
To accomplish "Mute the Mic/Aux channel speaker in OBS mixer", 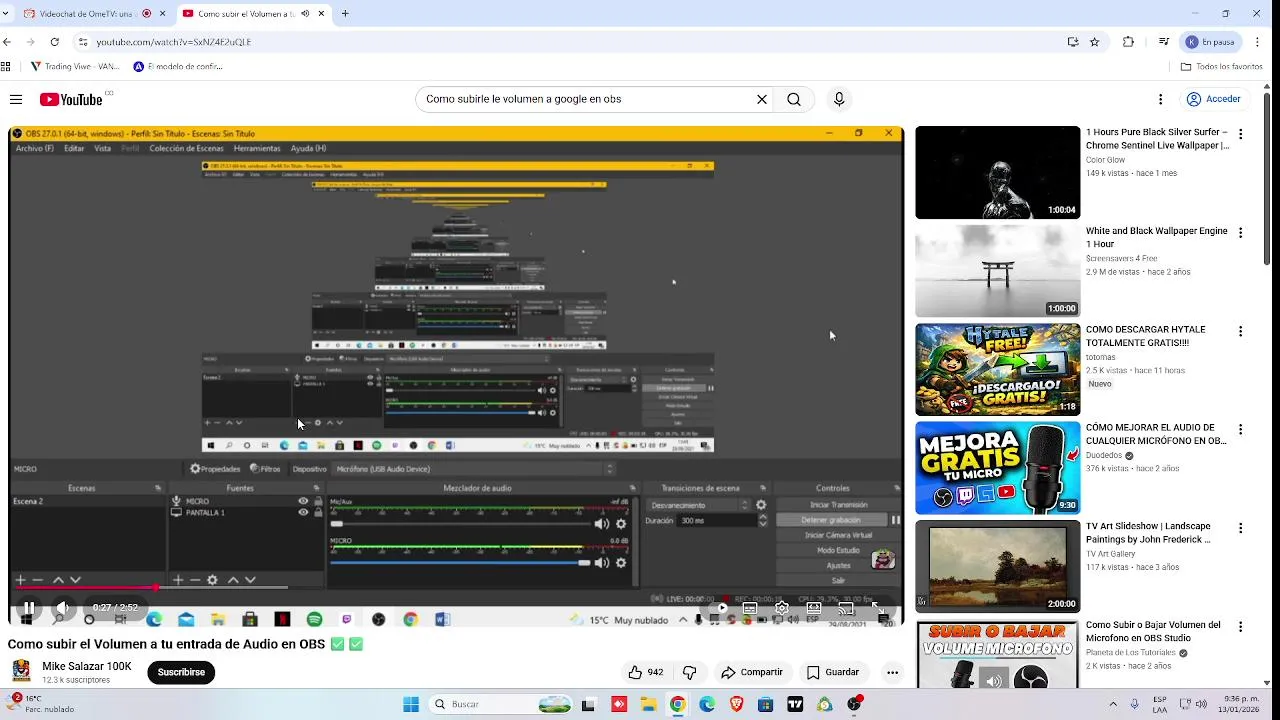I will point(601,524).
